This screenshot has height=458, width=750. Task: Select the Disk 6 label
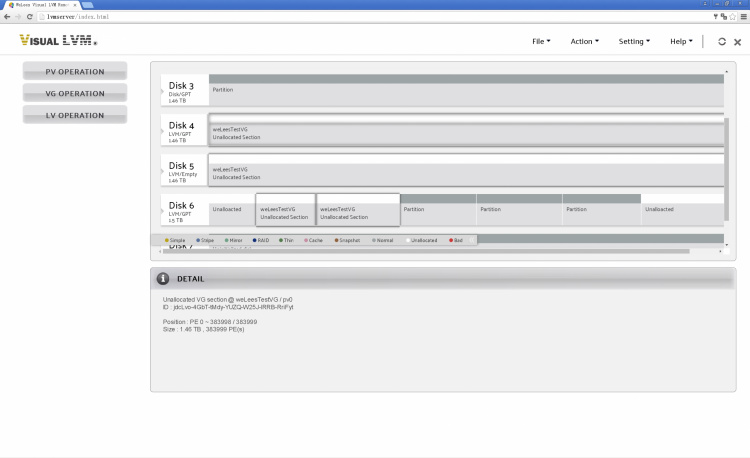182,206
